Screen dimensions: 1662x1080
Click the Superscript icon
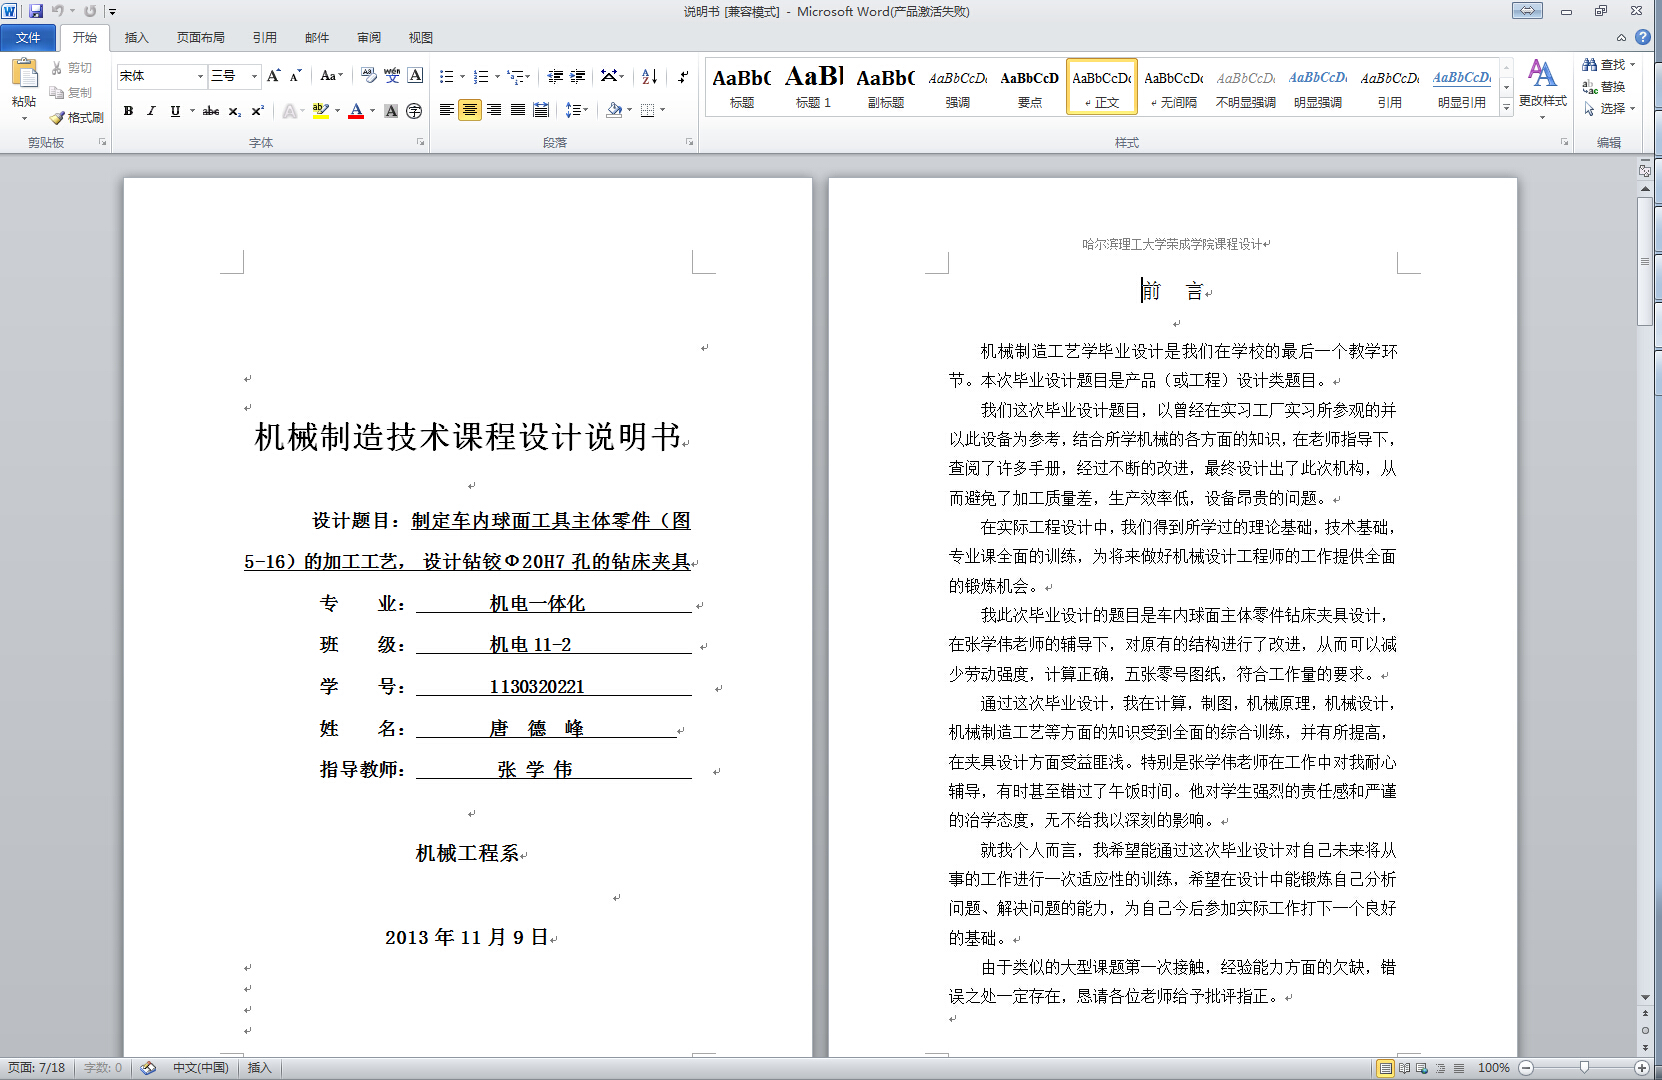point(258,111)
